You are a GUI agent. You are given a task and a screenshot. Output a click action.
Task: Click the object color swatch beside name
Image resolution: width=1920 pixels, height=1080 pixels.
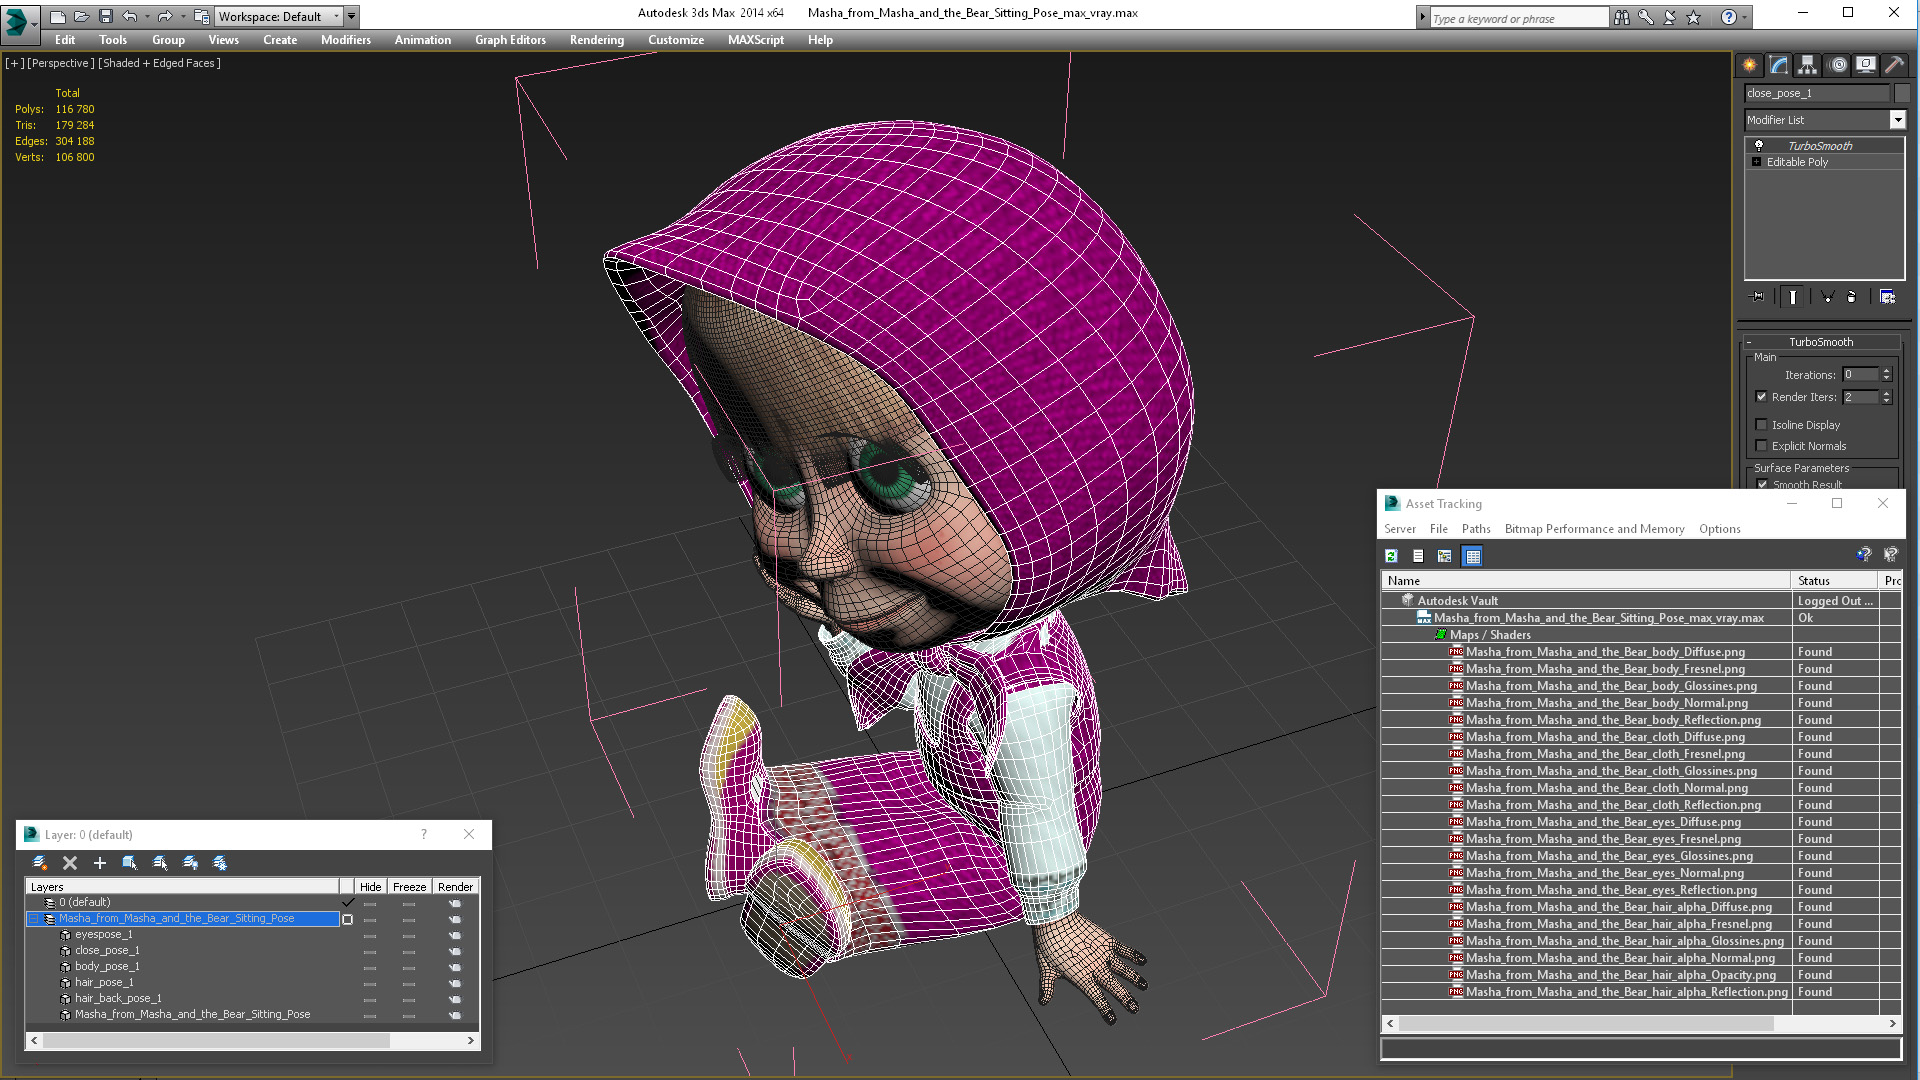[1902, 93]
